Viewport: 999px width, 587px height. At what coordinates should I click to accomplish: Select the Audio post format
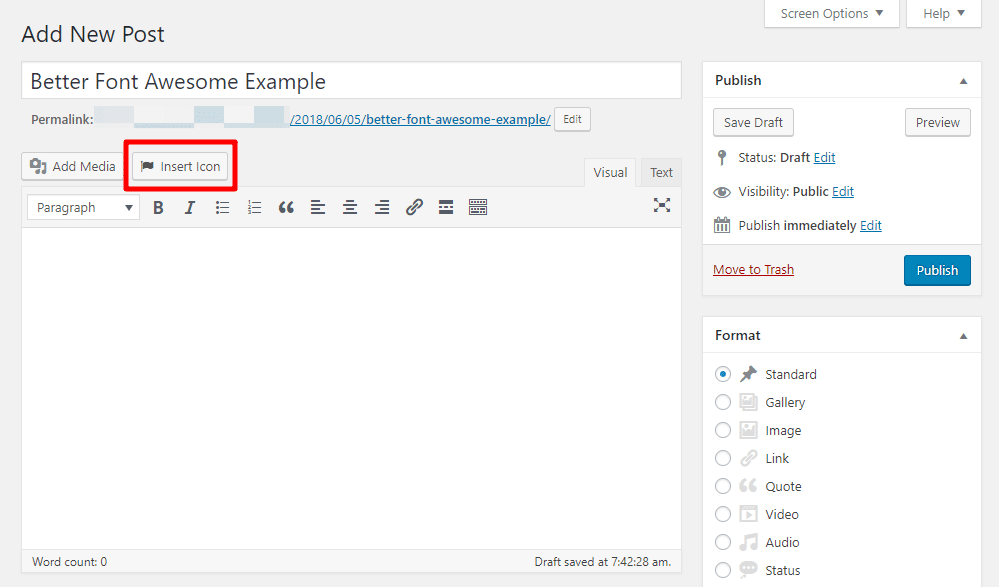722,542
